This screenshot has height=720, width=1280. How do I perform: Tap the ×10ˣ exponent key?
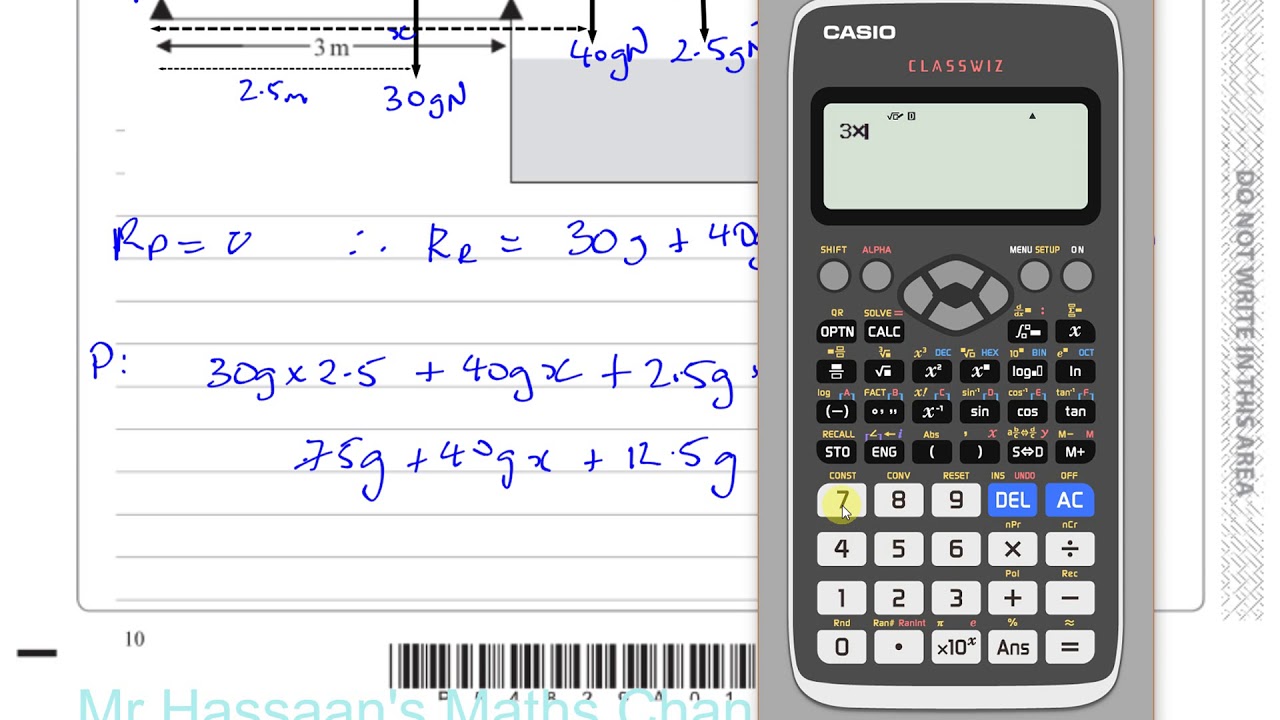pos(955,647)
